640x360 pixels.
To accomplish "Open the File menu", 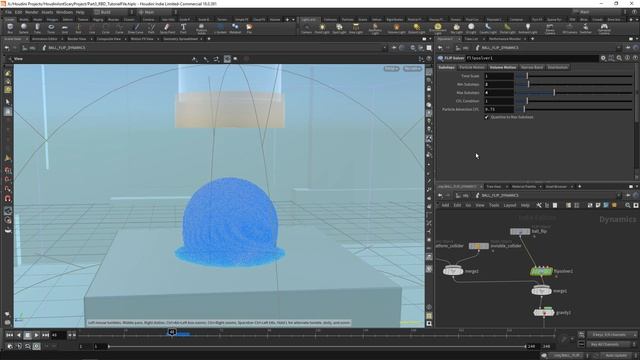I will (x=9, y=12).
